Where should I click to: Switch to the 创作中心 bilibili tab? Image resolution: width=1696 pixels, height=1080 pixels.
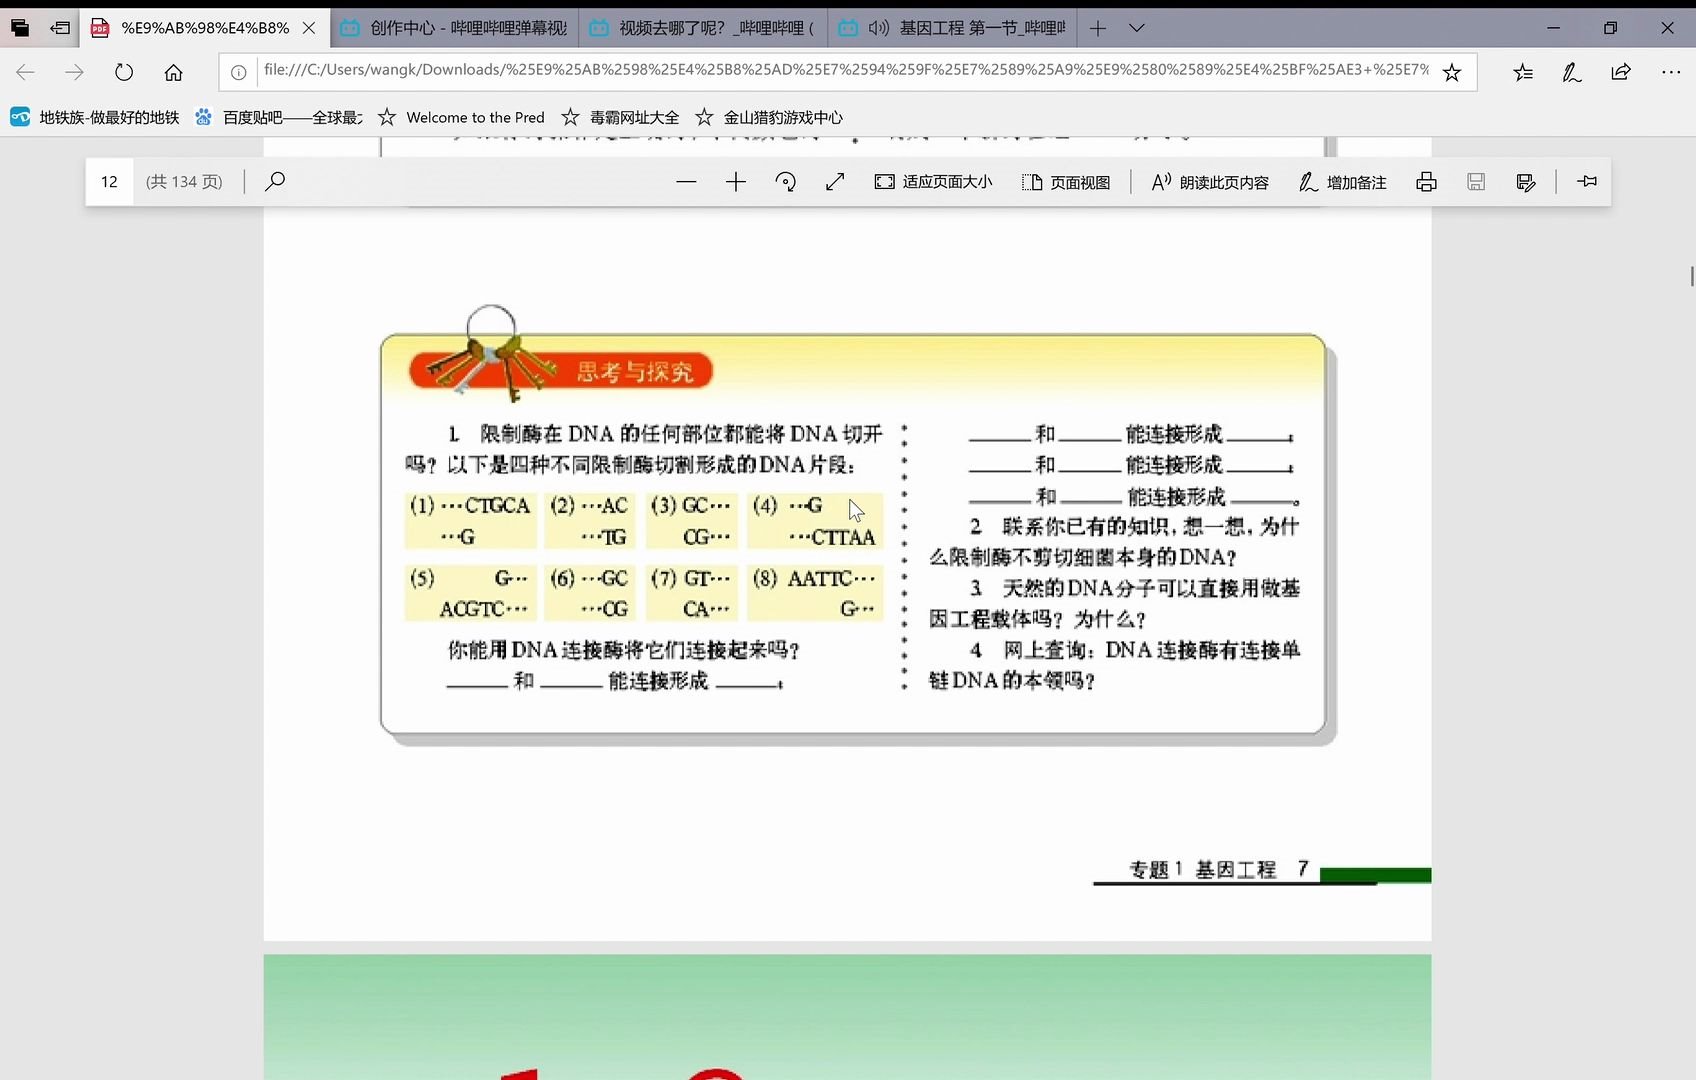coord(453,28)
